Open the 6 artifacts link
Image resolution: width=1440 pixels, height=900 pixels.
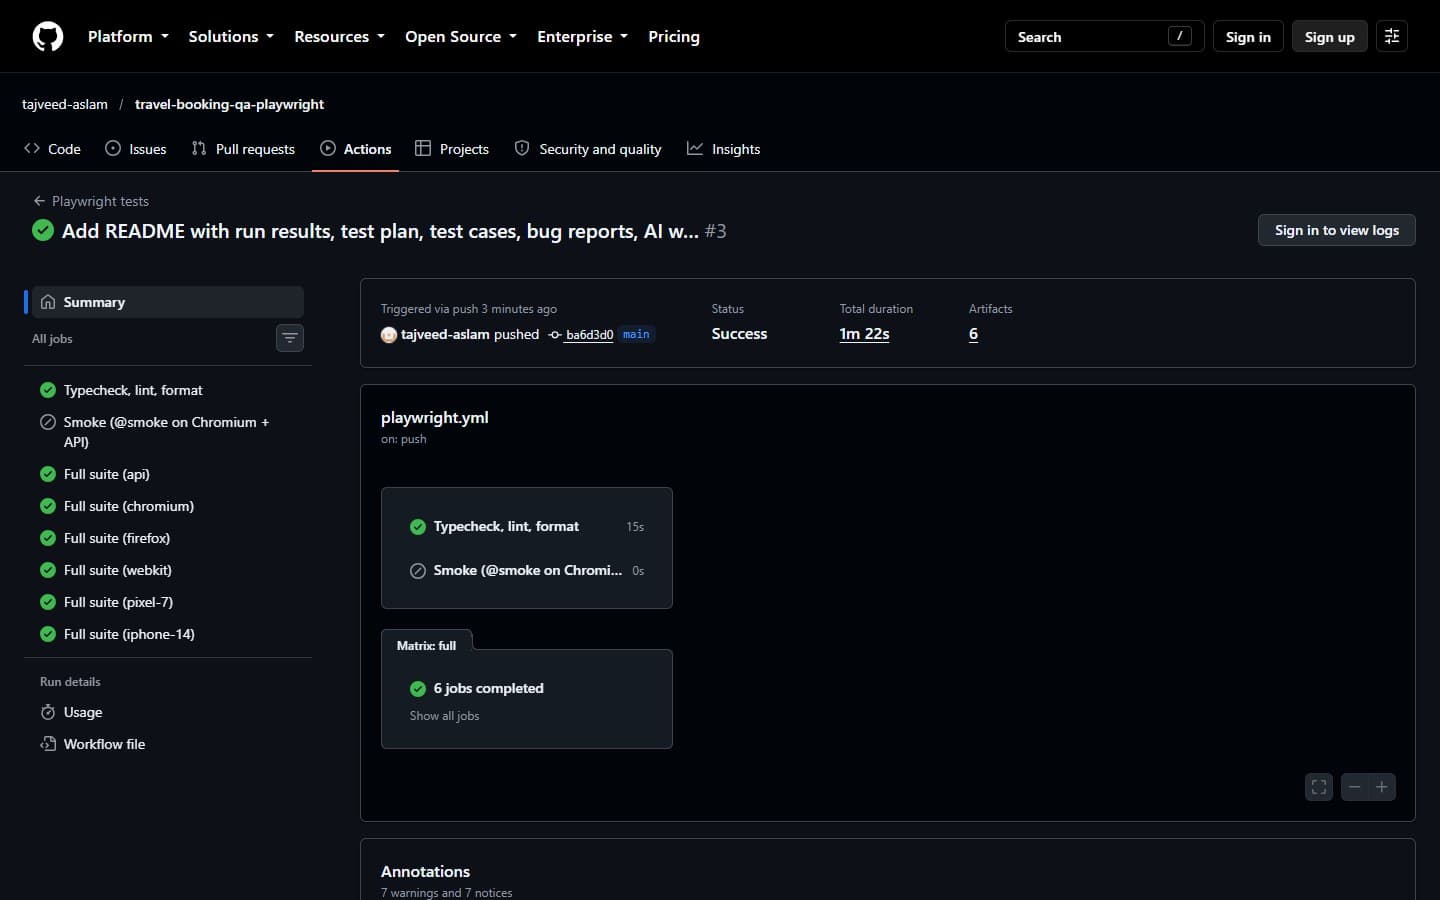pyautogui.click(x=973, y=334)
